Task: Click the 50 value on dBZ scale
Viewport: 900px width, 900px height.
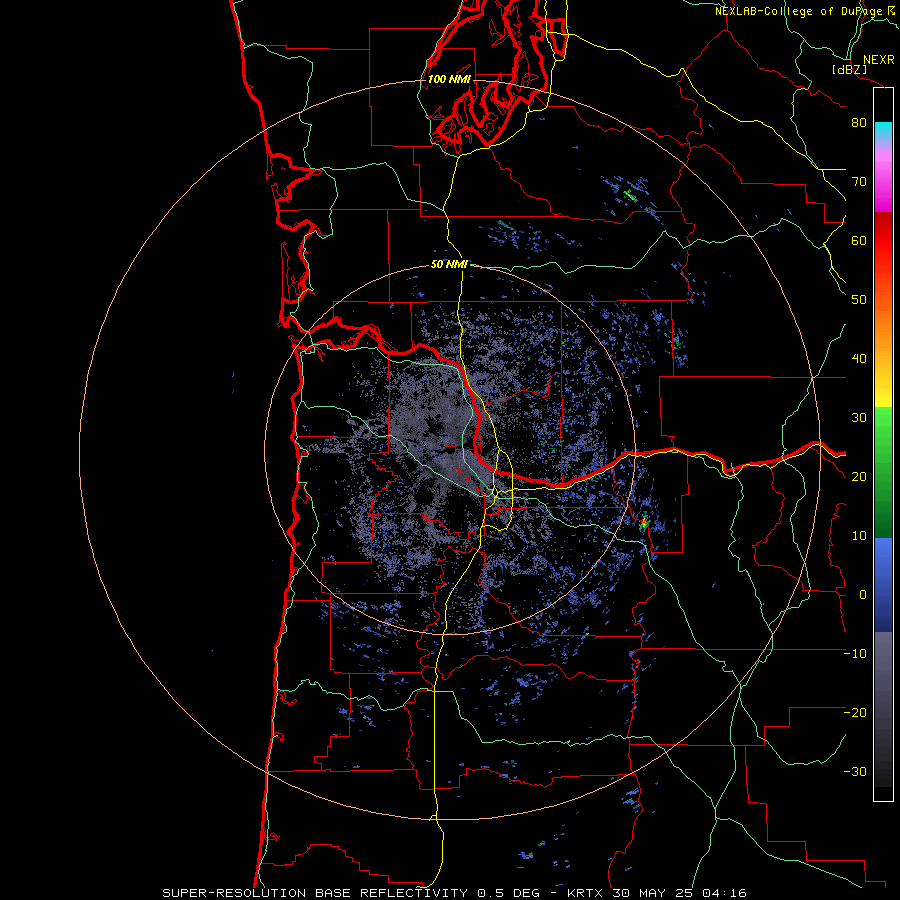Action: coord(859,300)
